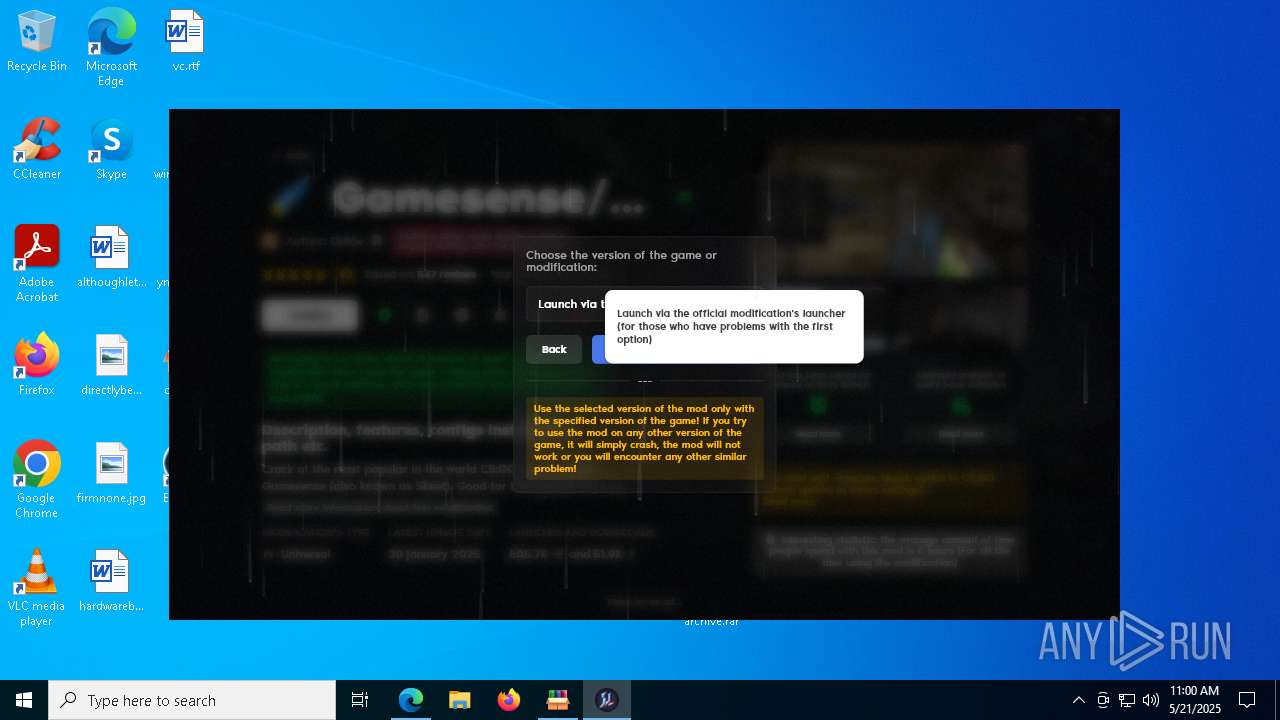Open VLC media player shortcut
This screenshot has width=1280, height=720.
click(37, 588)
